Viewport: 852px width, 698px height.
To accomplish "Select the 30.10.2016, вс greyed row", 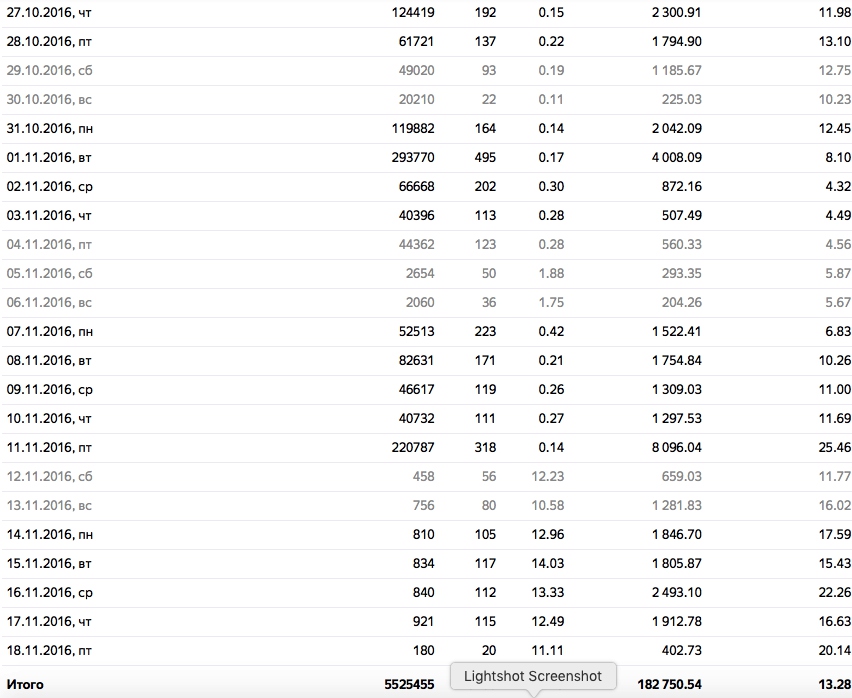I will [426, 99].
